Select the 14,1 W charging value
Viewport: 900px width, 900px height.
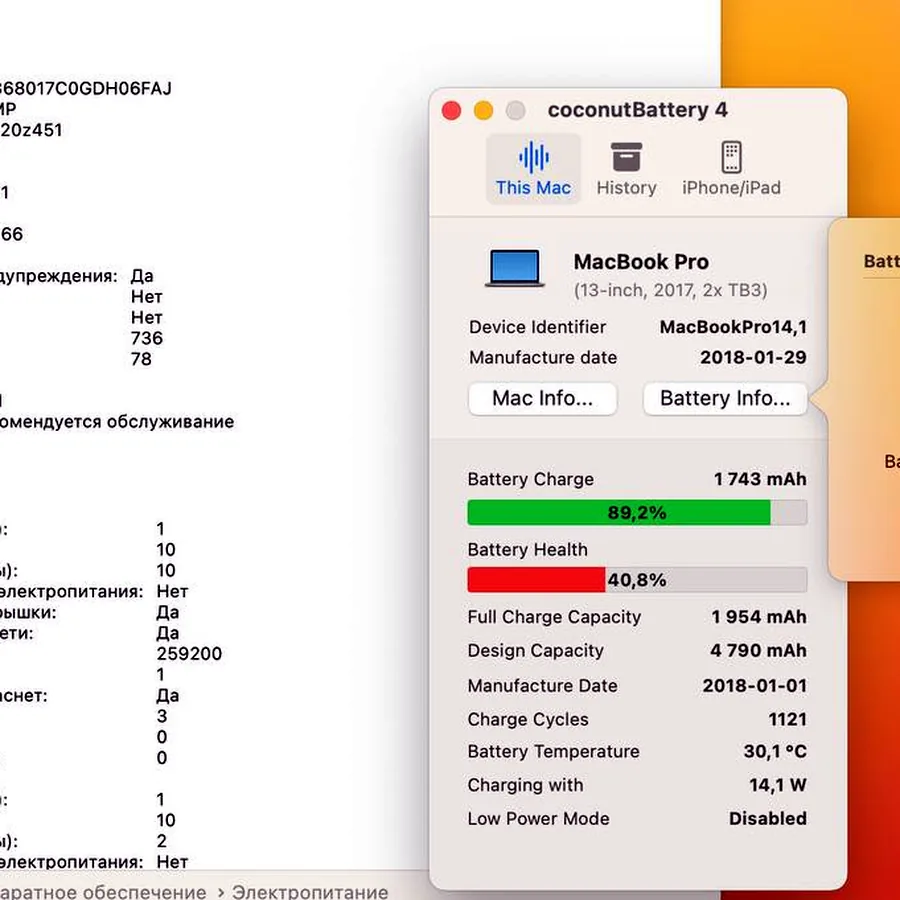tap(778, 785)
